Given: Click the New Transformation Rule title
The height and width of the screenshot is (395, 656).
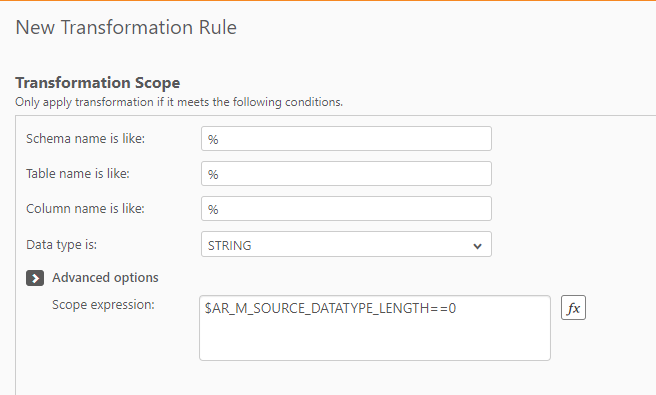Looking at the screenshot, I should (126, 28).
